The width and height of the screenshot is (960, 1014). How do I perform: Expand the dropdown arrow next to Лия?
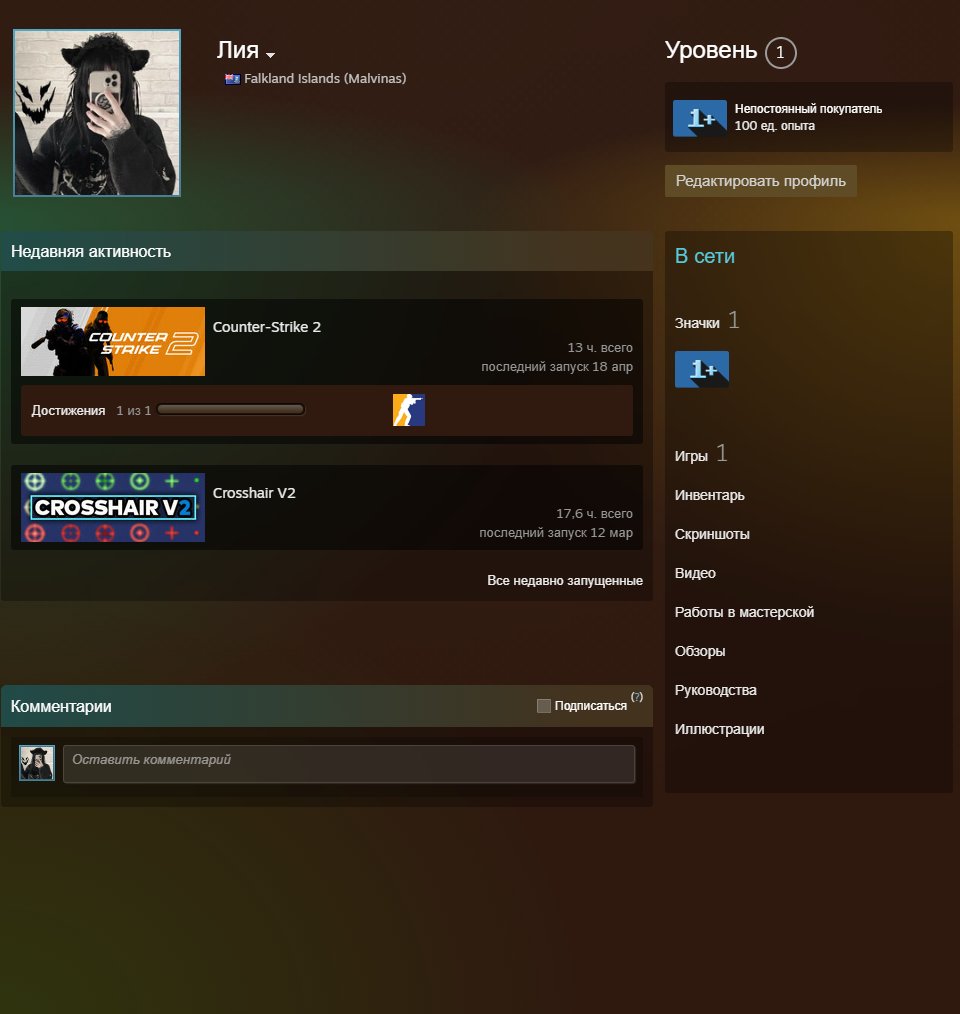(x=270, y=55)
